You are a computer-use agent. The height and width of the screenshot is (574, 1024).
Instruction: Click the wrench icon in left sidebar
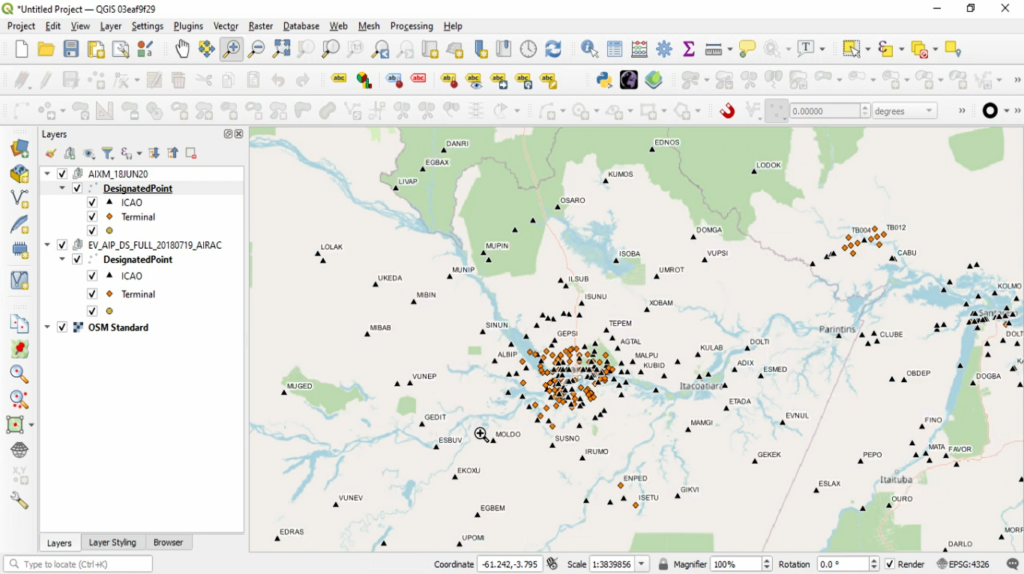click(x=19, y=501)
